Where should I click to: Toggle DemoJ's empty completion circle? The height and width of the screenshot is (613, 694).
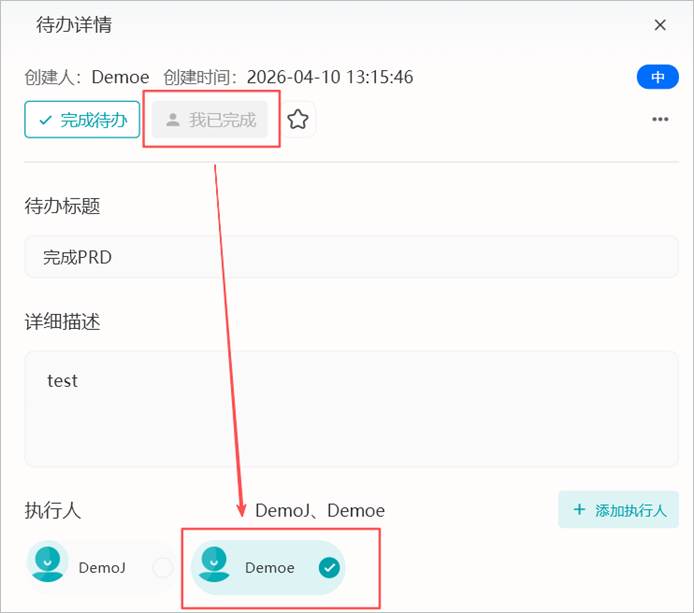162,567
